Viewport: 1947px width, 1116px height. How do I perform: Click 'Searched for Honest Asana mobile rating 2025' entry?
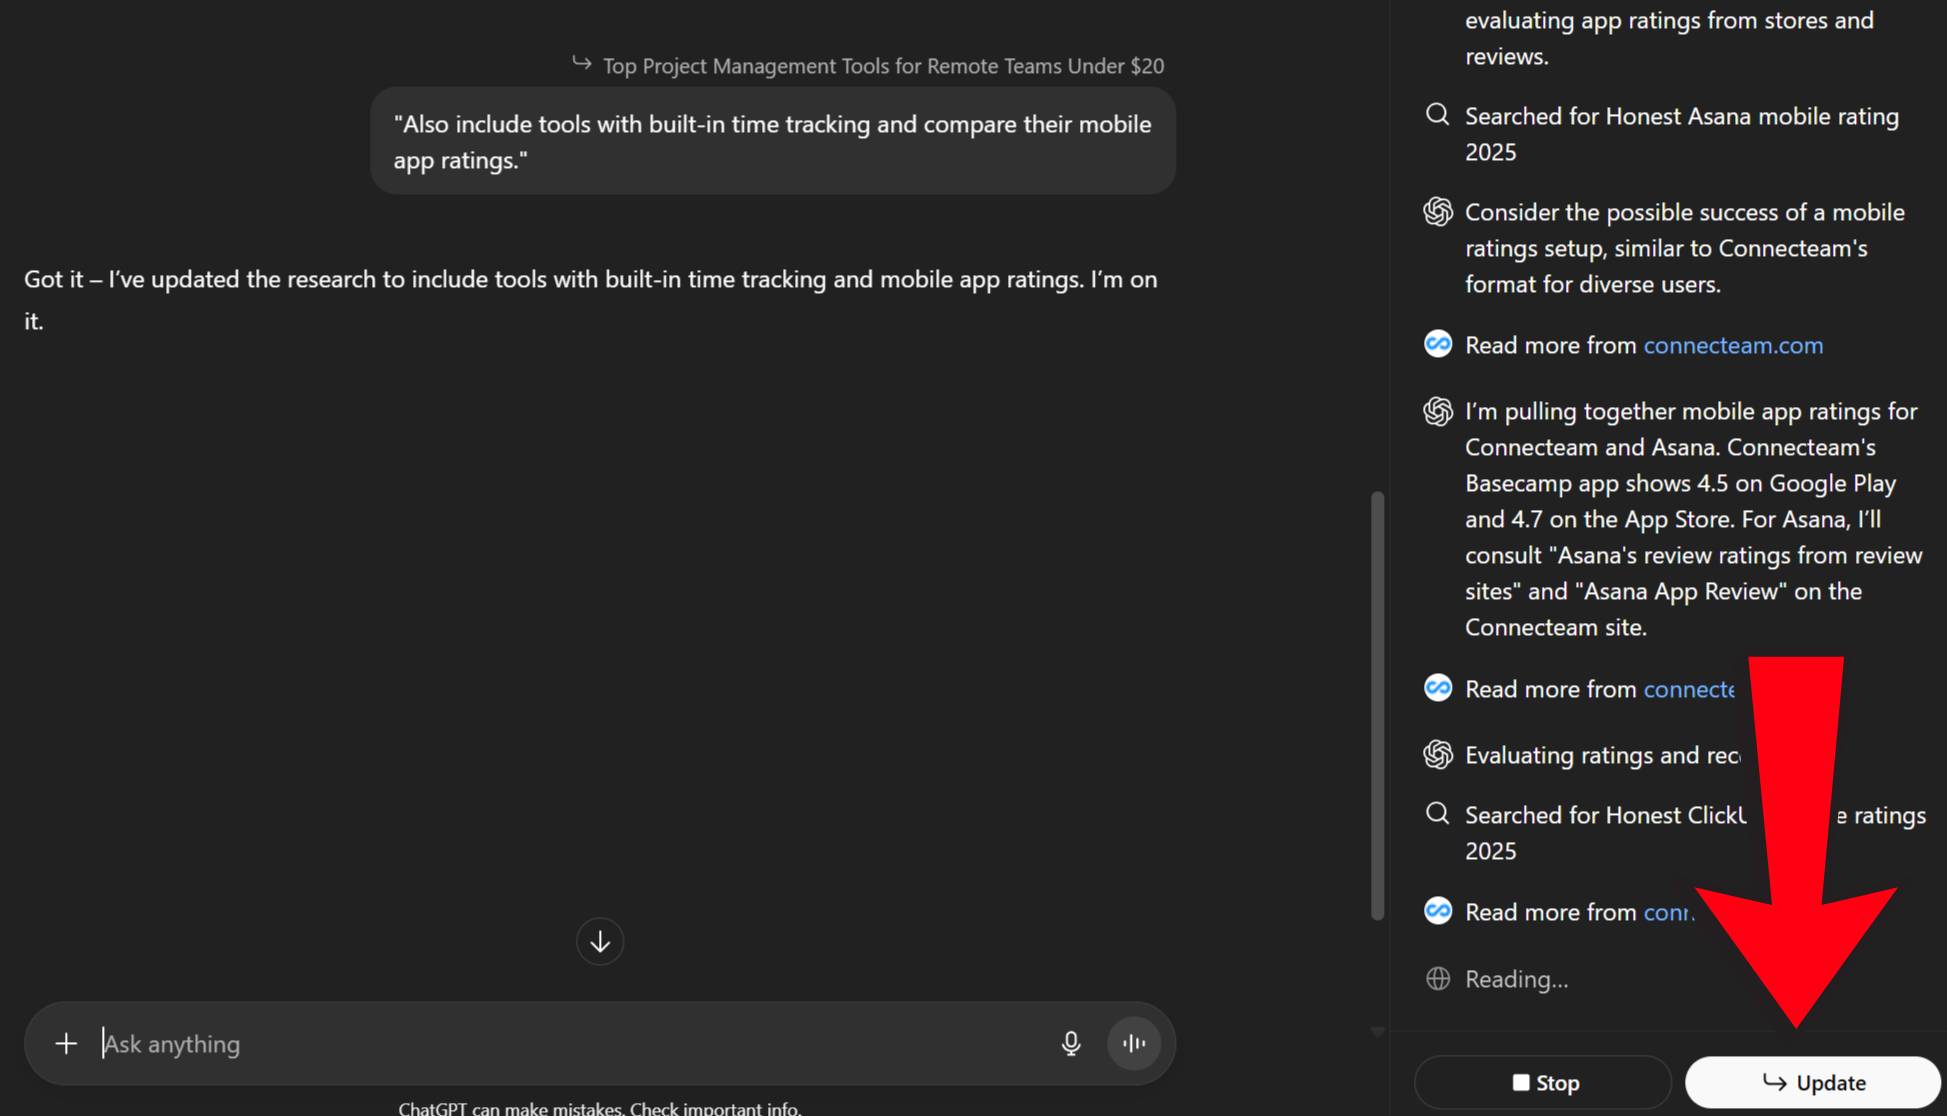pyautogui.click(x=1681, y=134)
